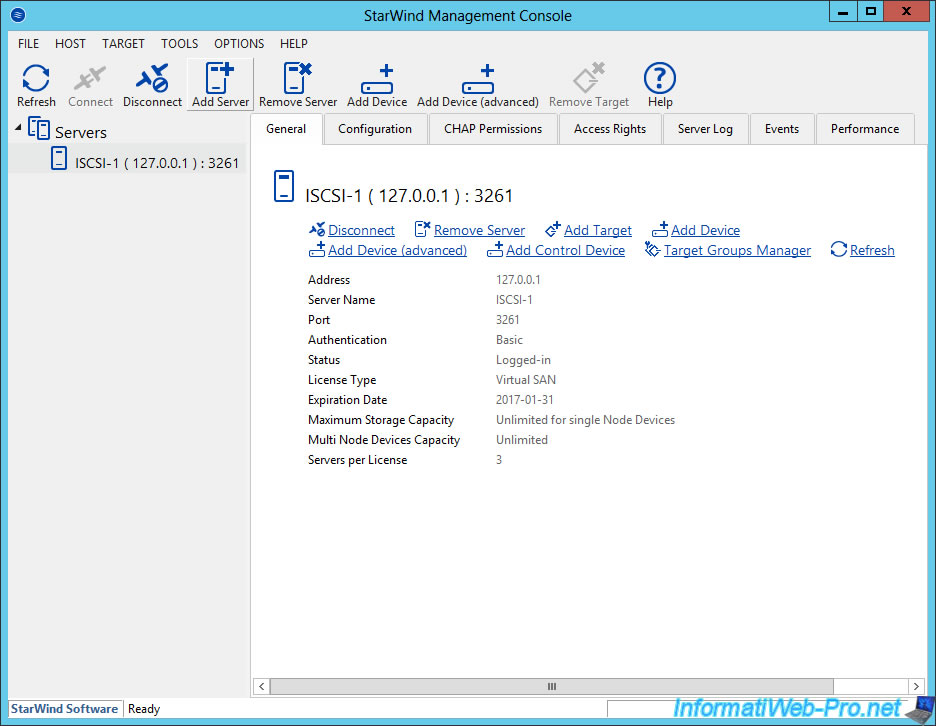
Task: Click the Remove Server link text
Action: coord(479,230)
